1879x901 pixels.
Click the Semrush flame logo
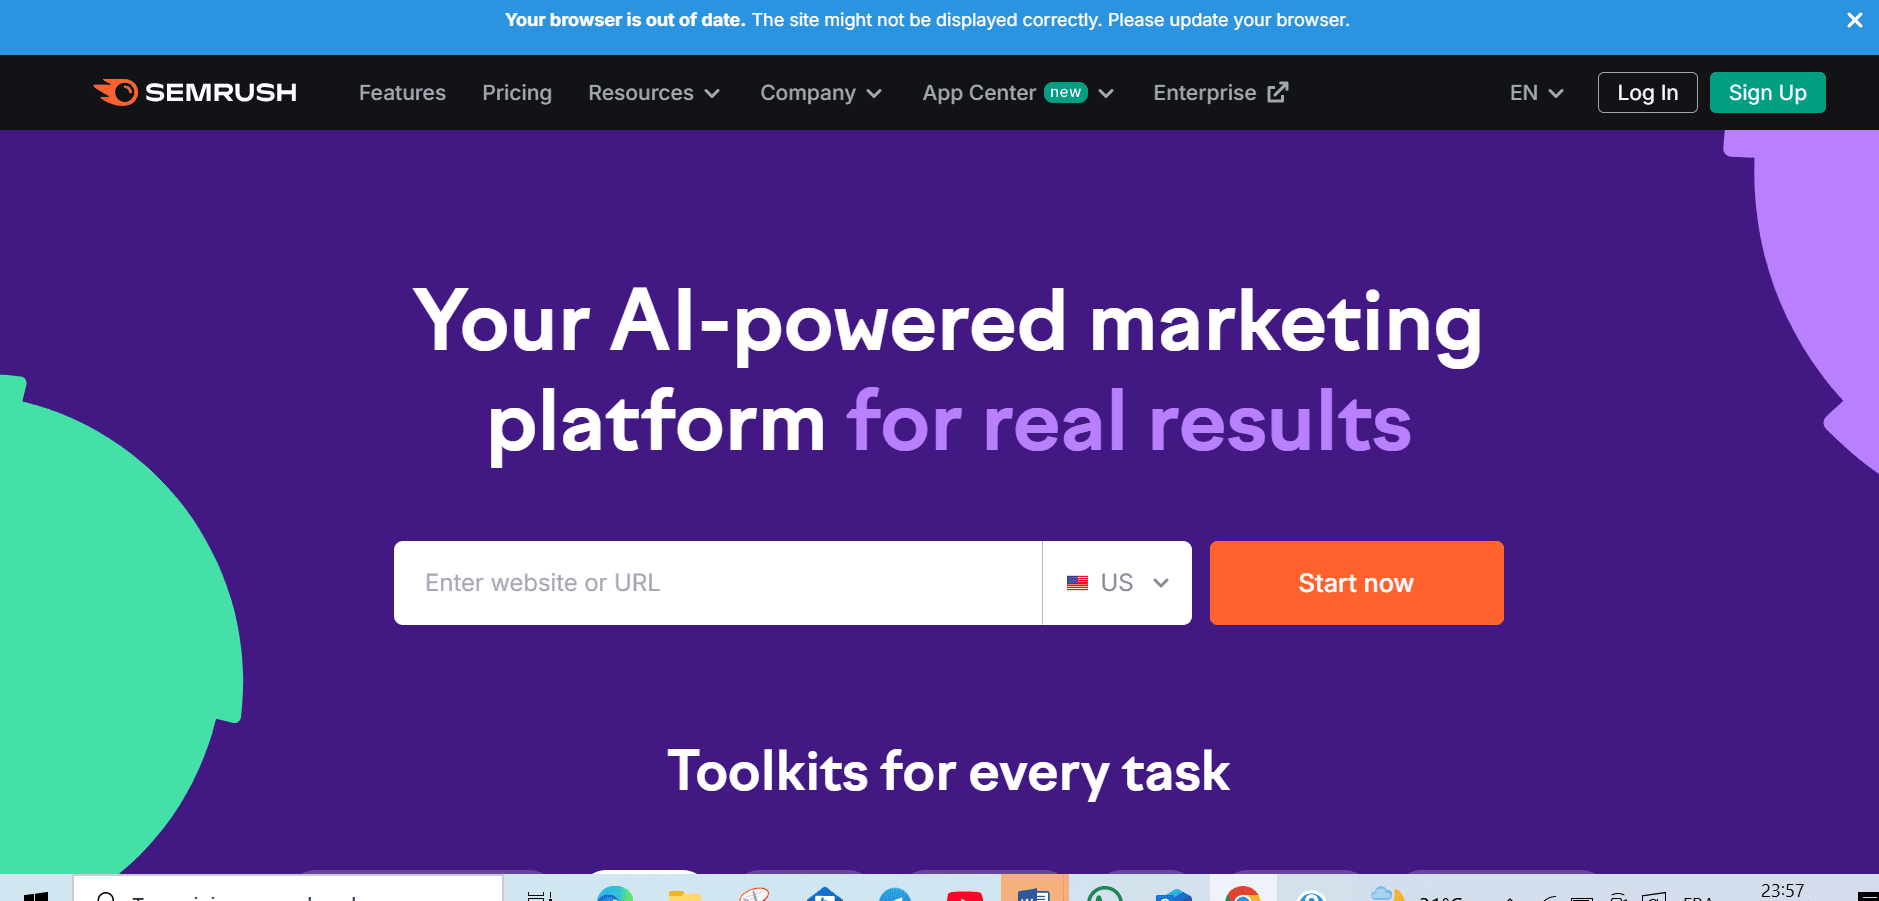click(116, 92)
